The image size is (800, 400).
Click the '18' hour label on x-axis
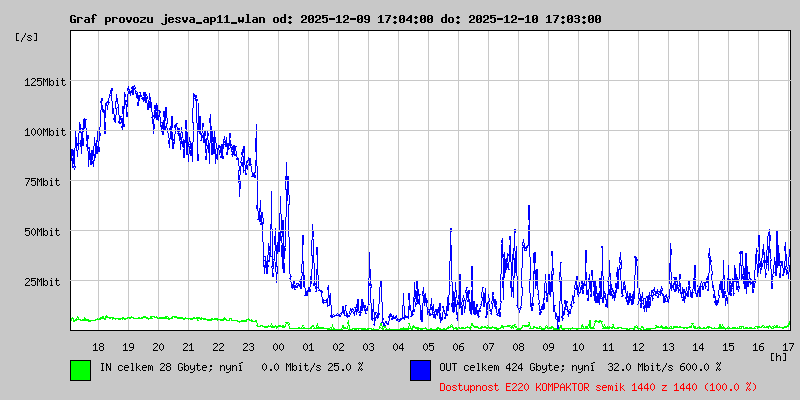coord(98,347)
